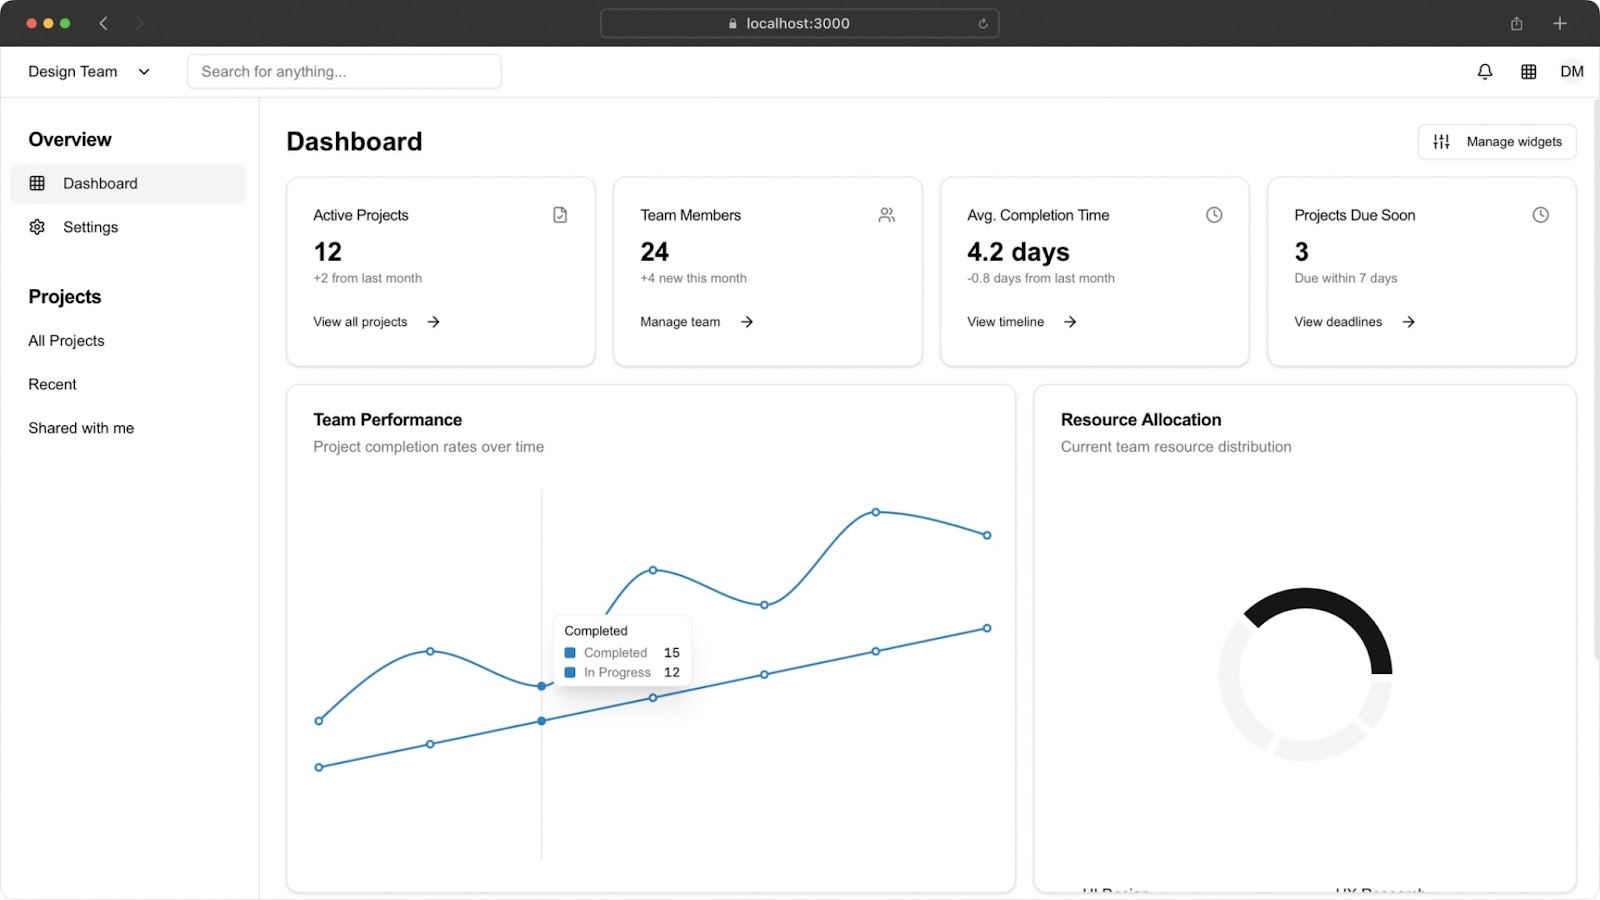Open Dashboard in the sidebar

point(100,184)
